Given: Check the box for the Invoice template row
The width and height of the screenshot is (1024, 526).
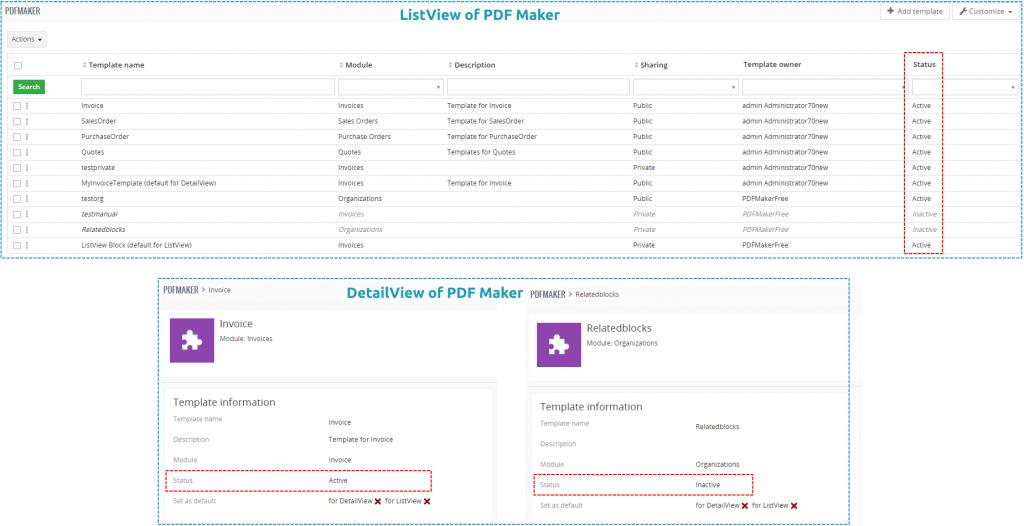Looking at the screenshot, I should click(x=18, y=105).
